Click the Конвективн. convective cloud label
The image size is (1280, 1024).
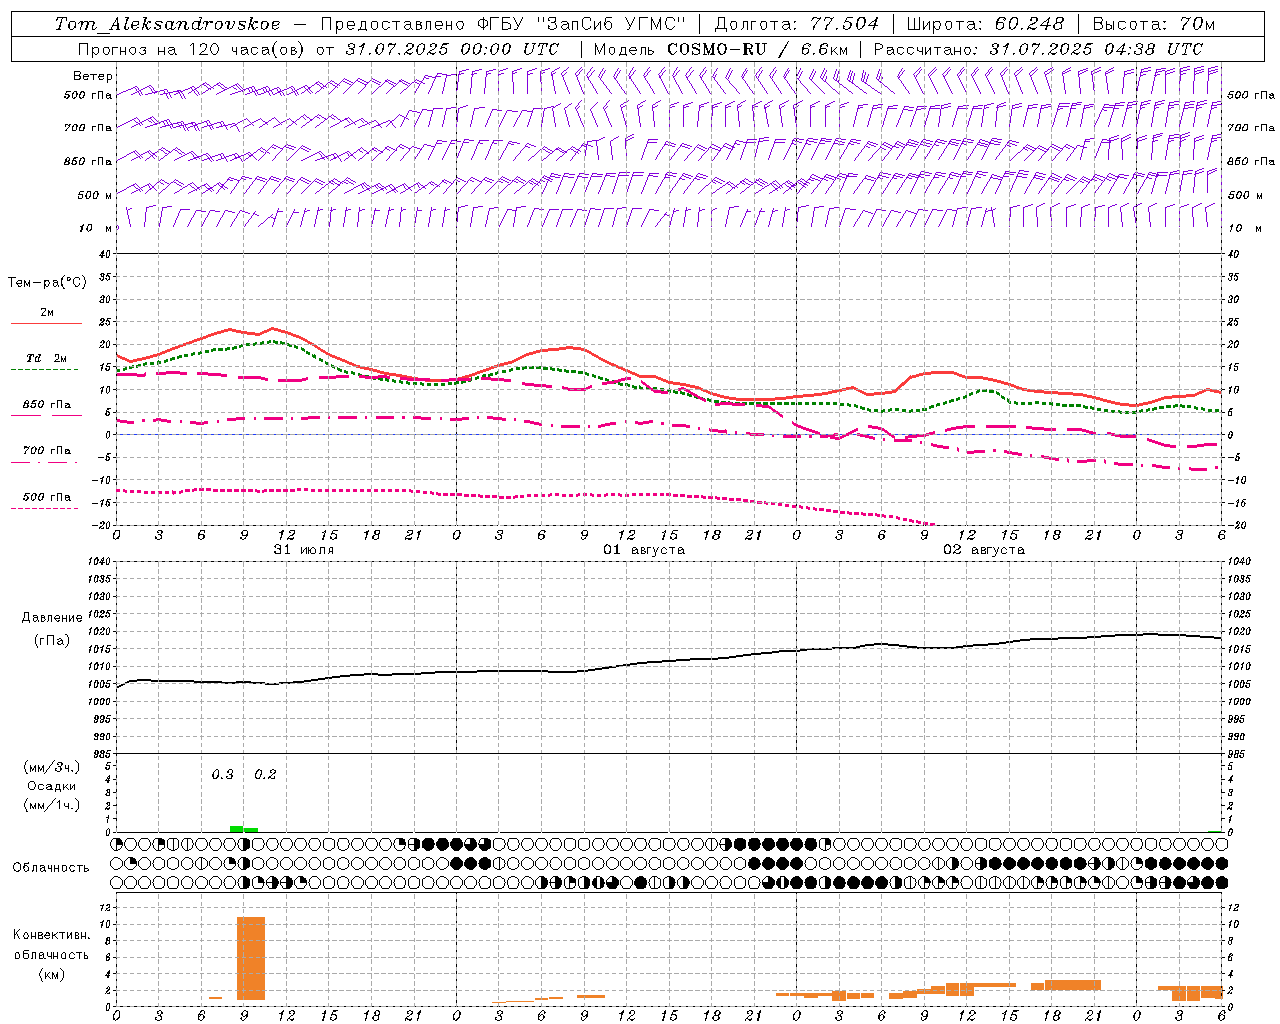pyautogui.click(x=51, y=935)
